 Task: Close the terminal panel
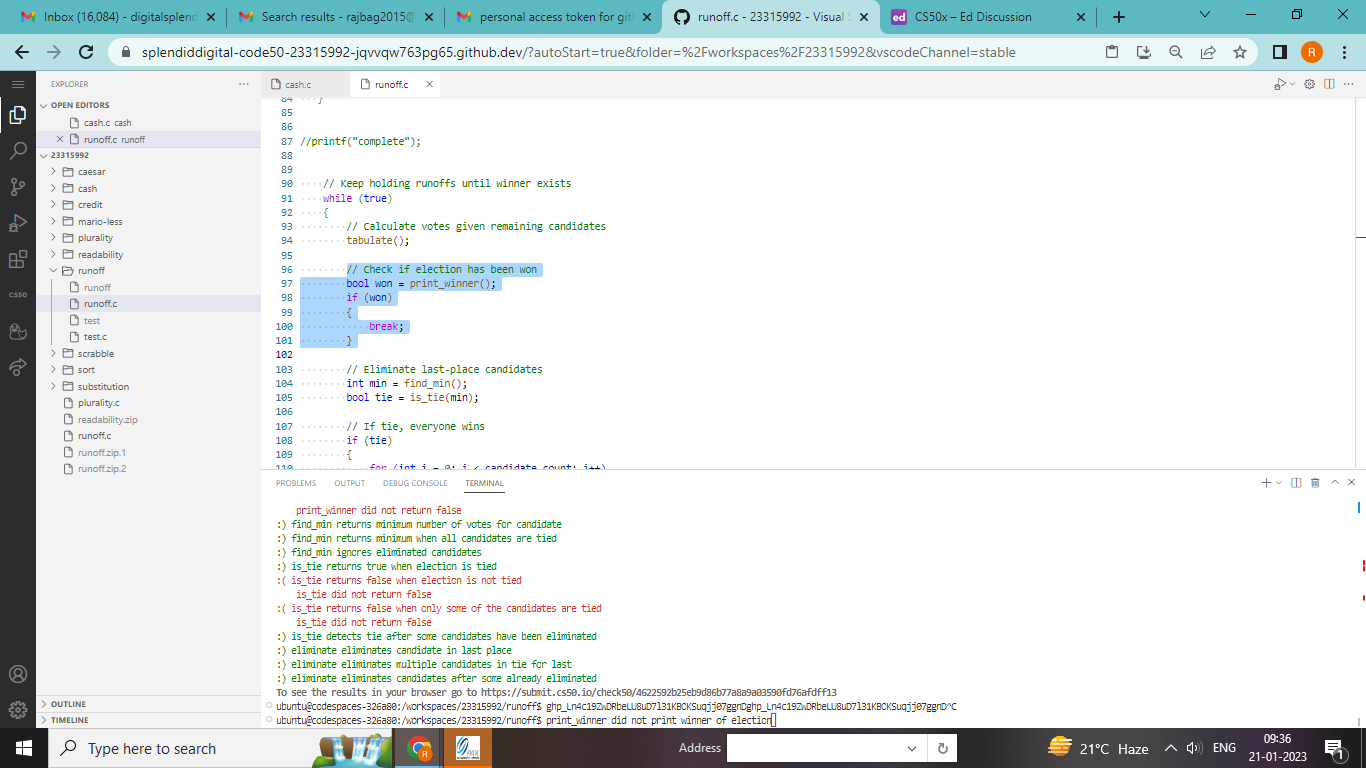(1351, 482)
